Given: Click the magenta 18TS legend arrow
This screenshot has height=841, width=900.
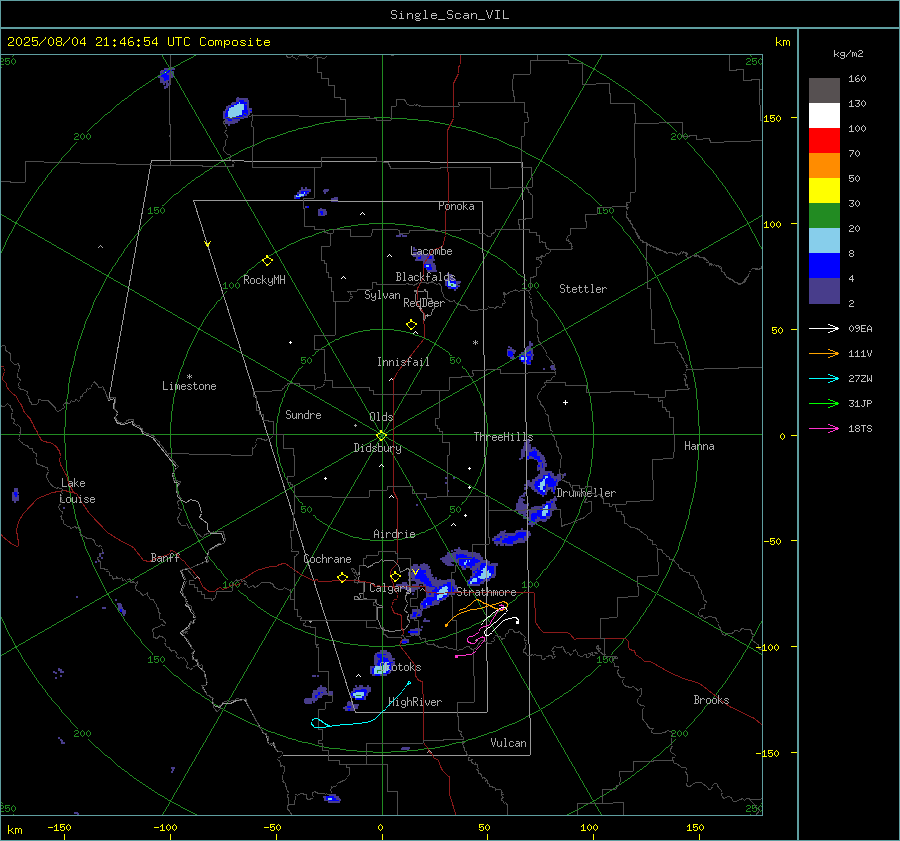Looking at the screenshot, I should [824, 428].
